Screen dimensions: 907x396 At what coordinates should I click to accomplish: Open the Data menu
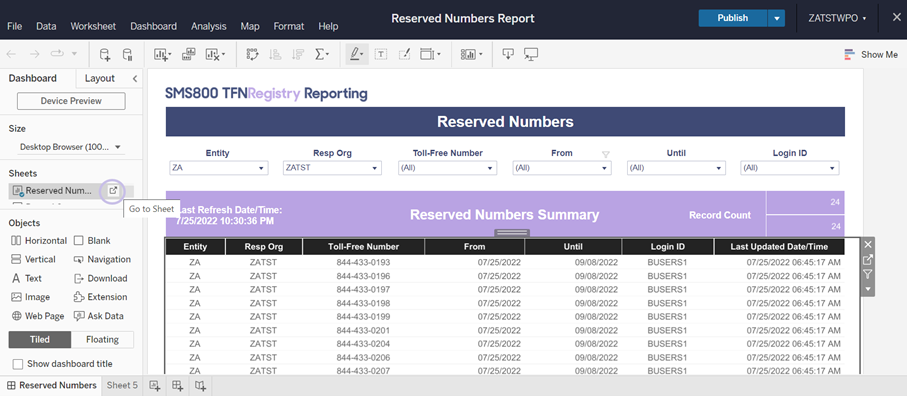[x=46, y=27]
